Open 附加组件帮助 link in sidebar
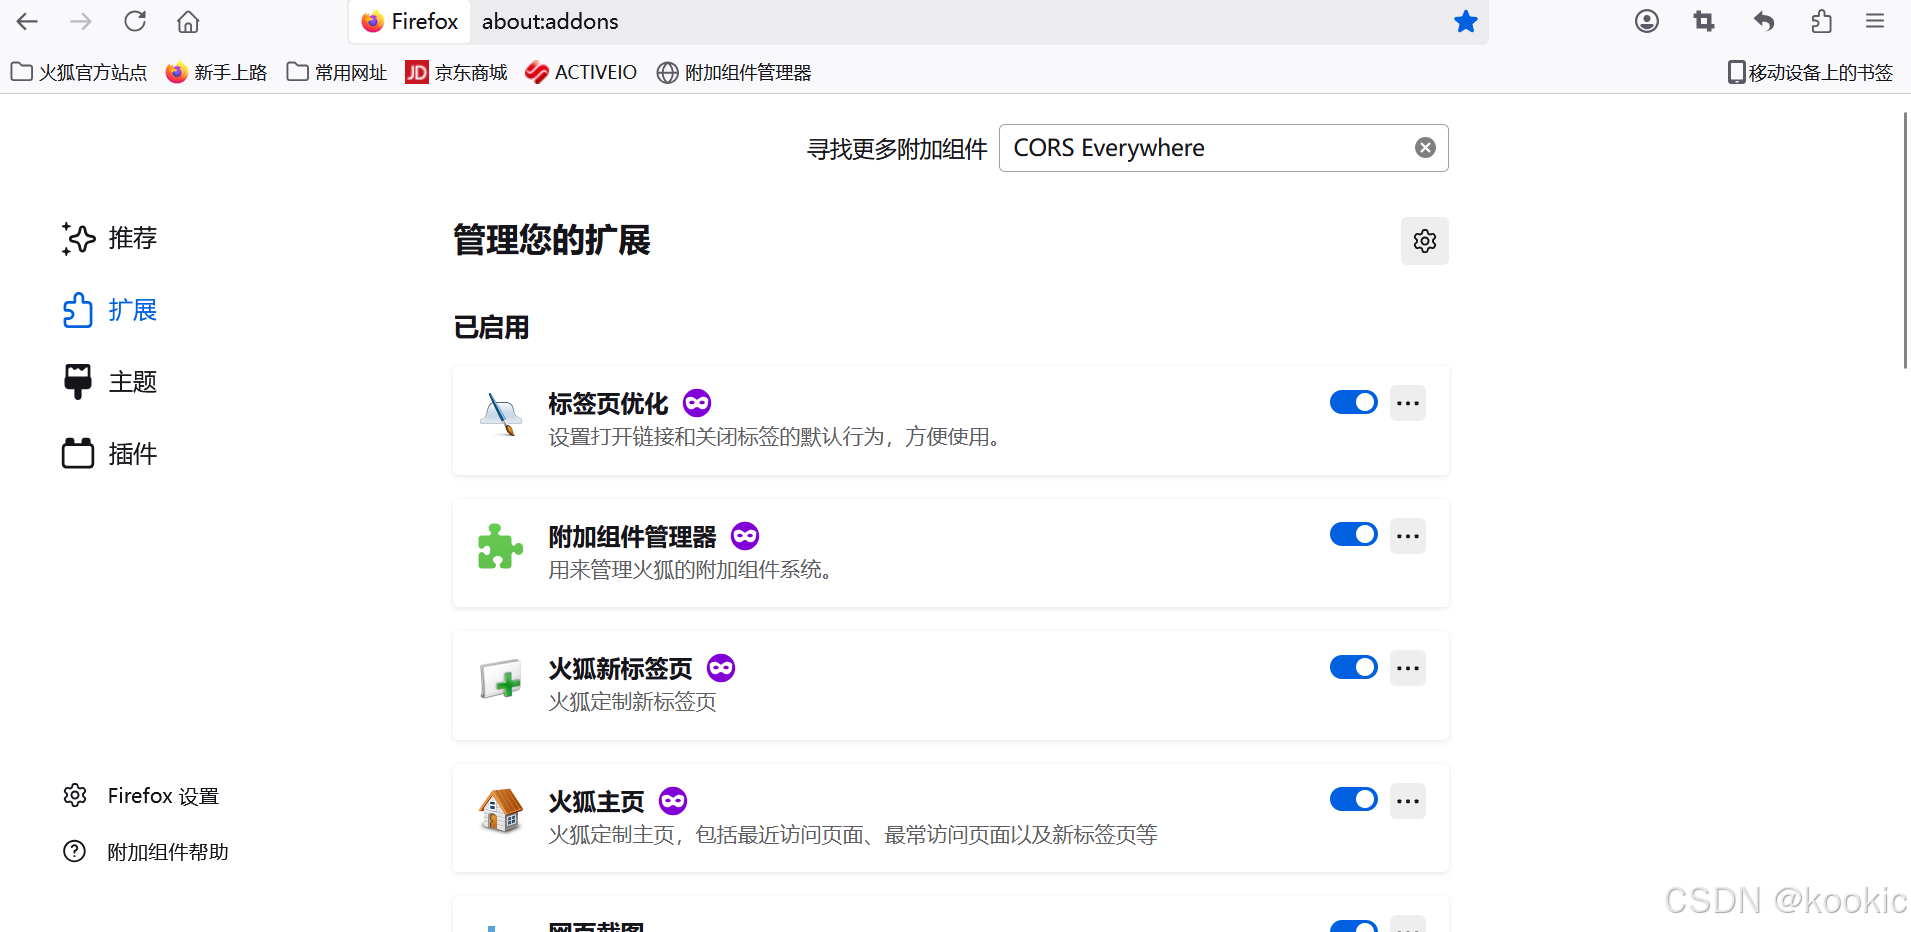The image size is (1911, 932). click(x=146, y=852)
